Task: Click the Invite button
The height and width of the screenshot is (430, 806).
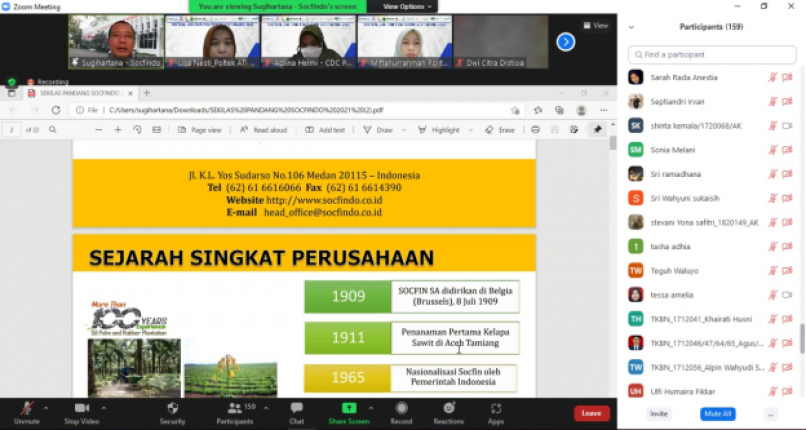Action: [658, 414]
